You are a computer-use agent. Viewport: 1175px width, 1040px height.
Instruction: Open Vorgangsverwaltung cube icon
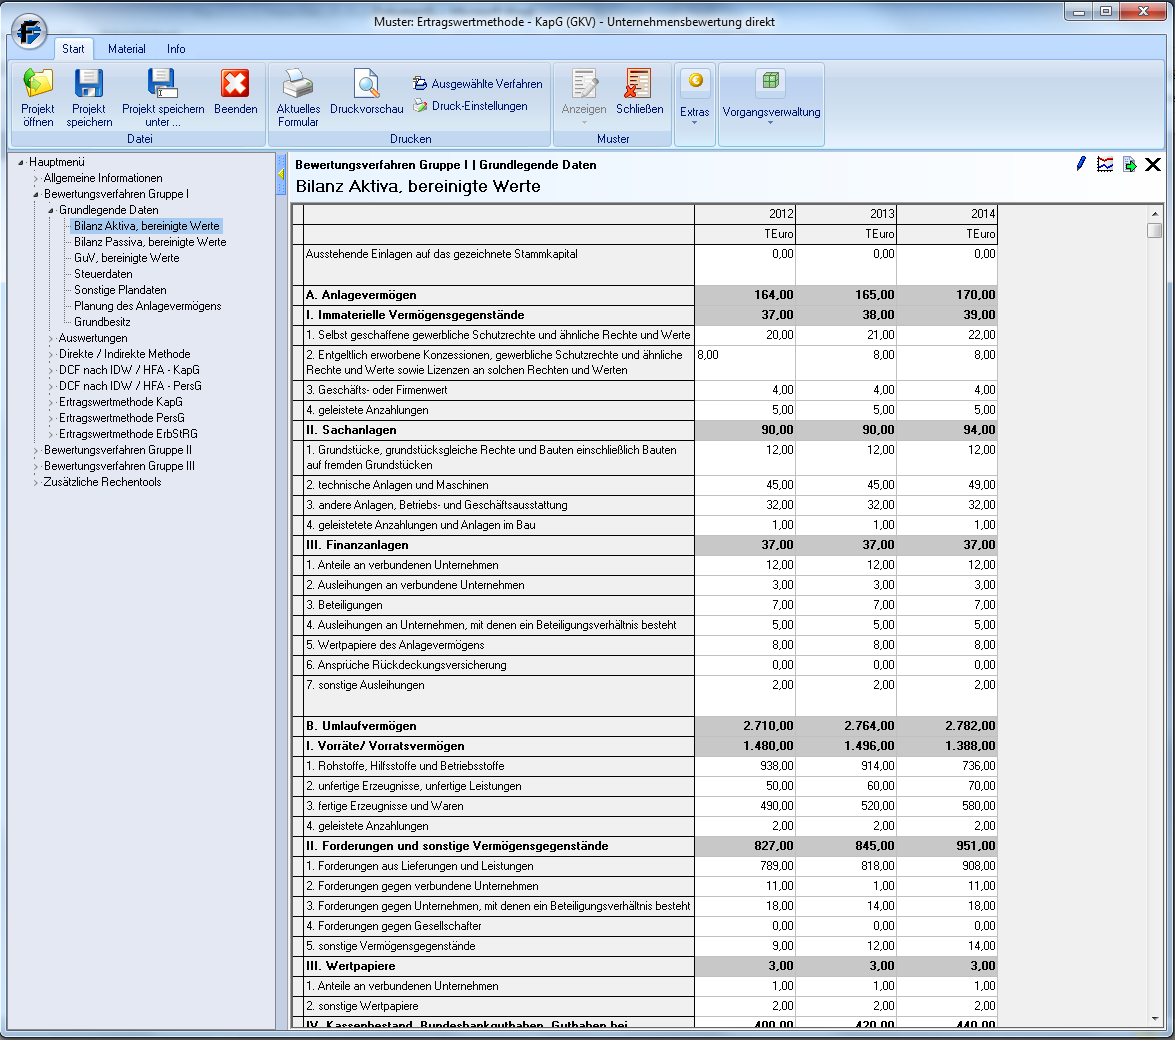[770, 80]
